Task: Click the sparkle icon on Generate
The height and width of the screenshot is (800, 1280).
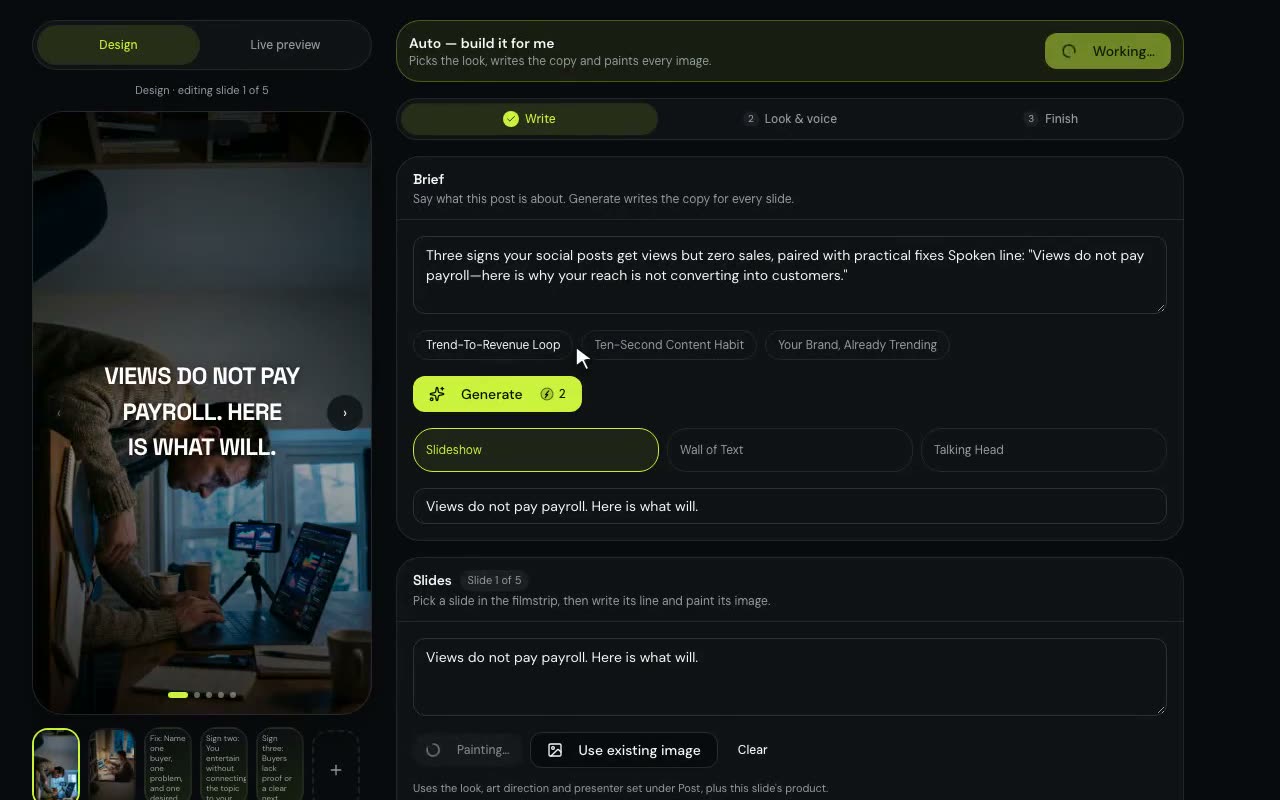Action: point(437,394)
